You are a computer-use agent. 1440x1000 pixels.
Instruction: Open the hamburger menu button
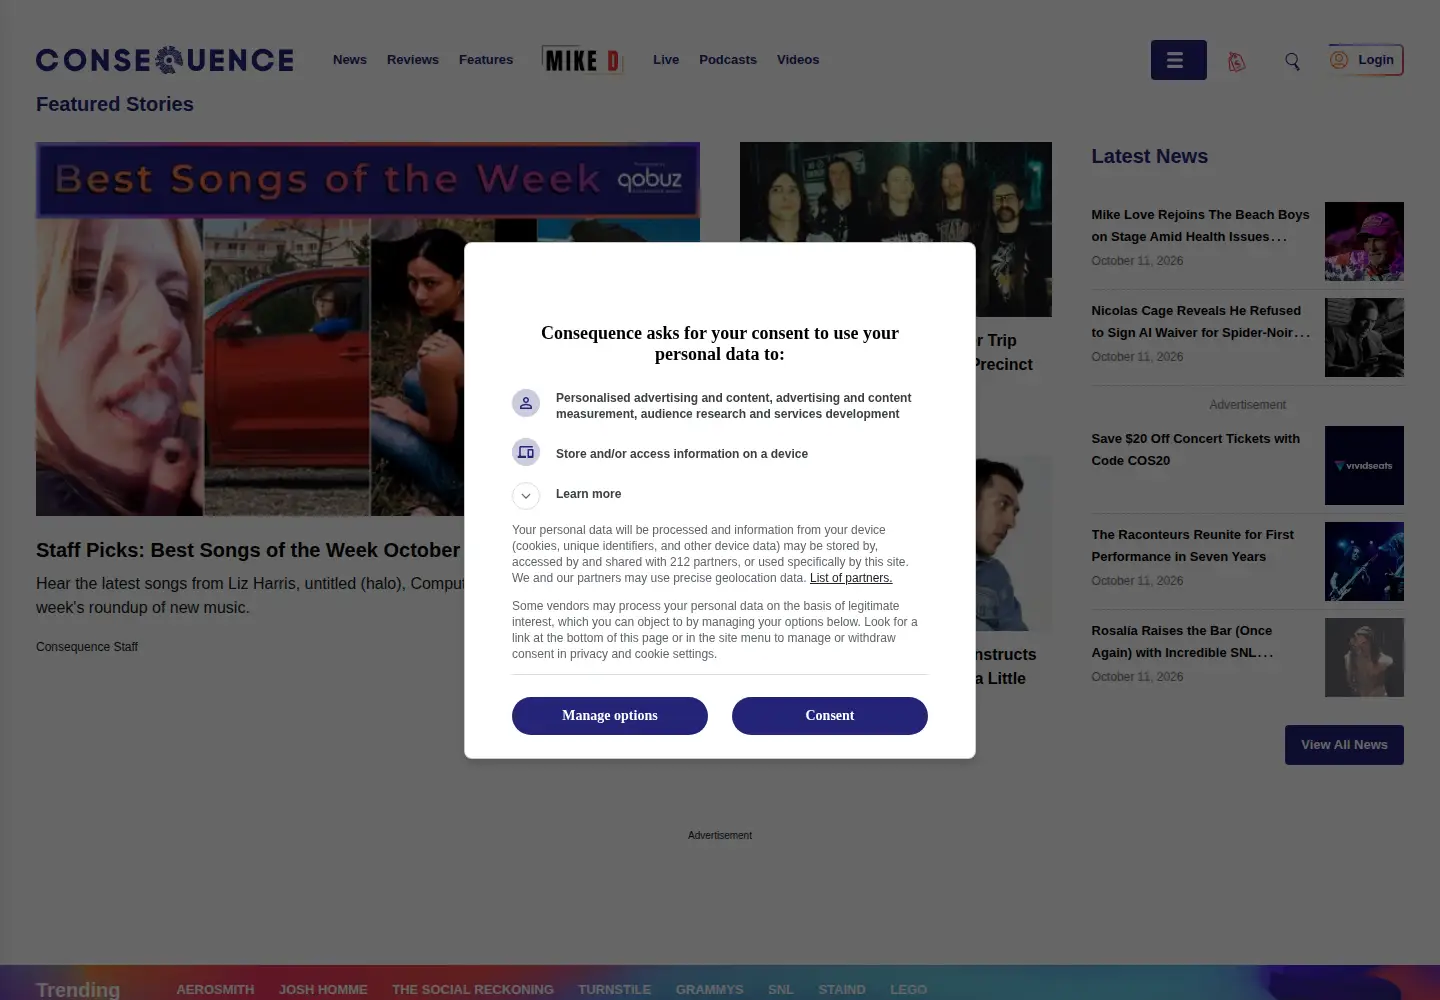(1178, 60)
